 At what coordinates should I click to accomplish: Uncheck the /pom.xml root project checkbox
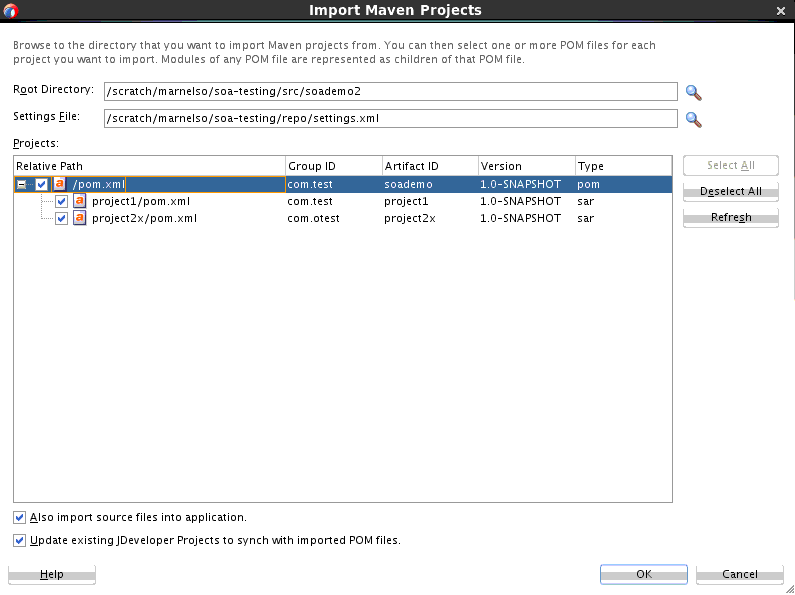[42, 184]
